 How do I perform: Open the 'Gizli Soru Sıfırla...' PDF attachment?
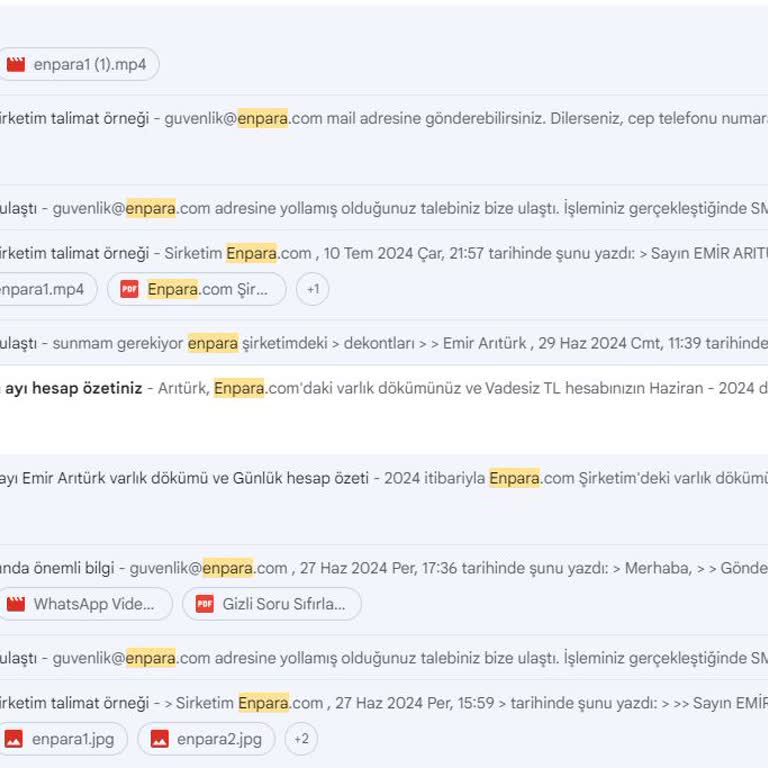click(x=272, y=604)
